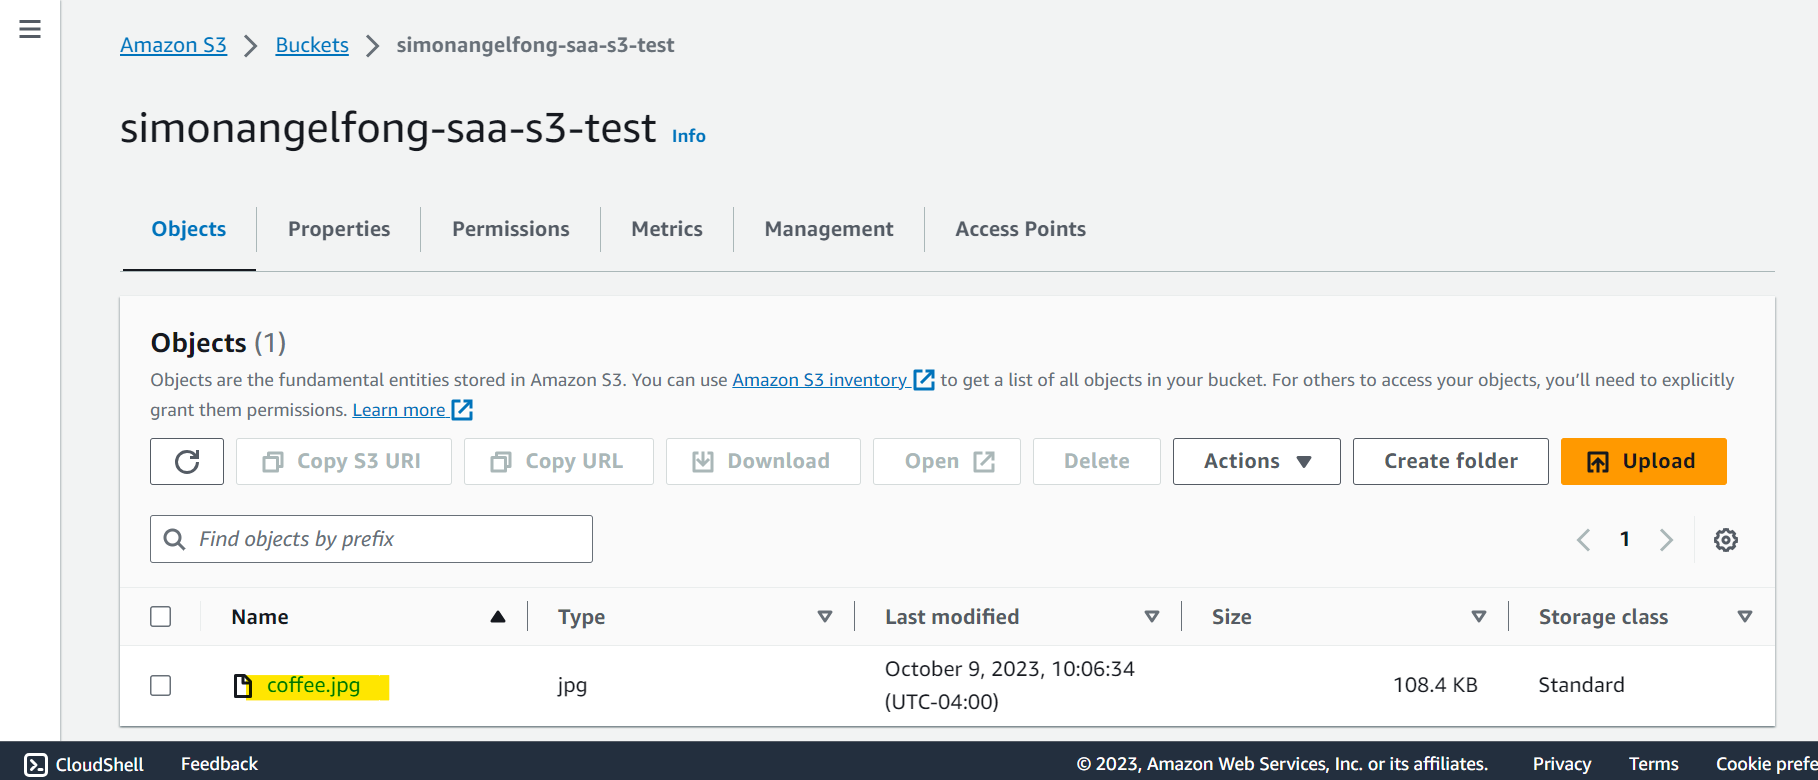The width and height of the screenshot is (1818, 780).
Task: Follow the Learn more link
Action: [399, 410]
